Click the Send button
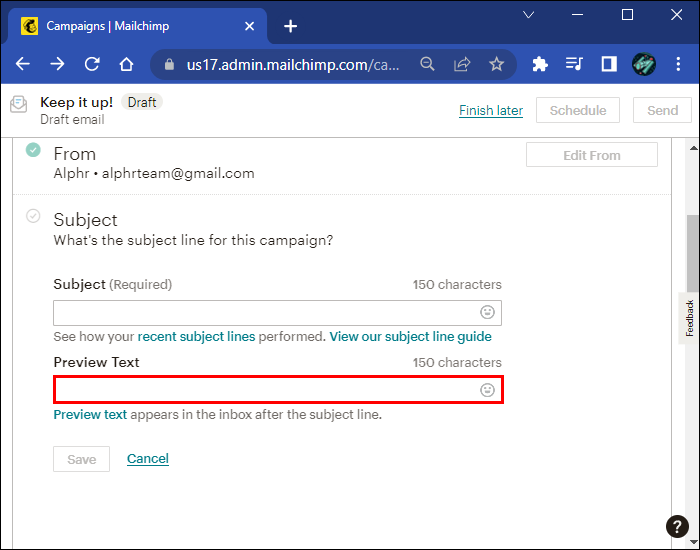700x550 pixels. pyautogui.click(x=662, y=110)
